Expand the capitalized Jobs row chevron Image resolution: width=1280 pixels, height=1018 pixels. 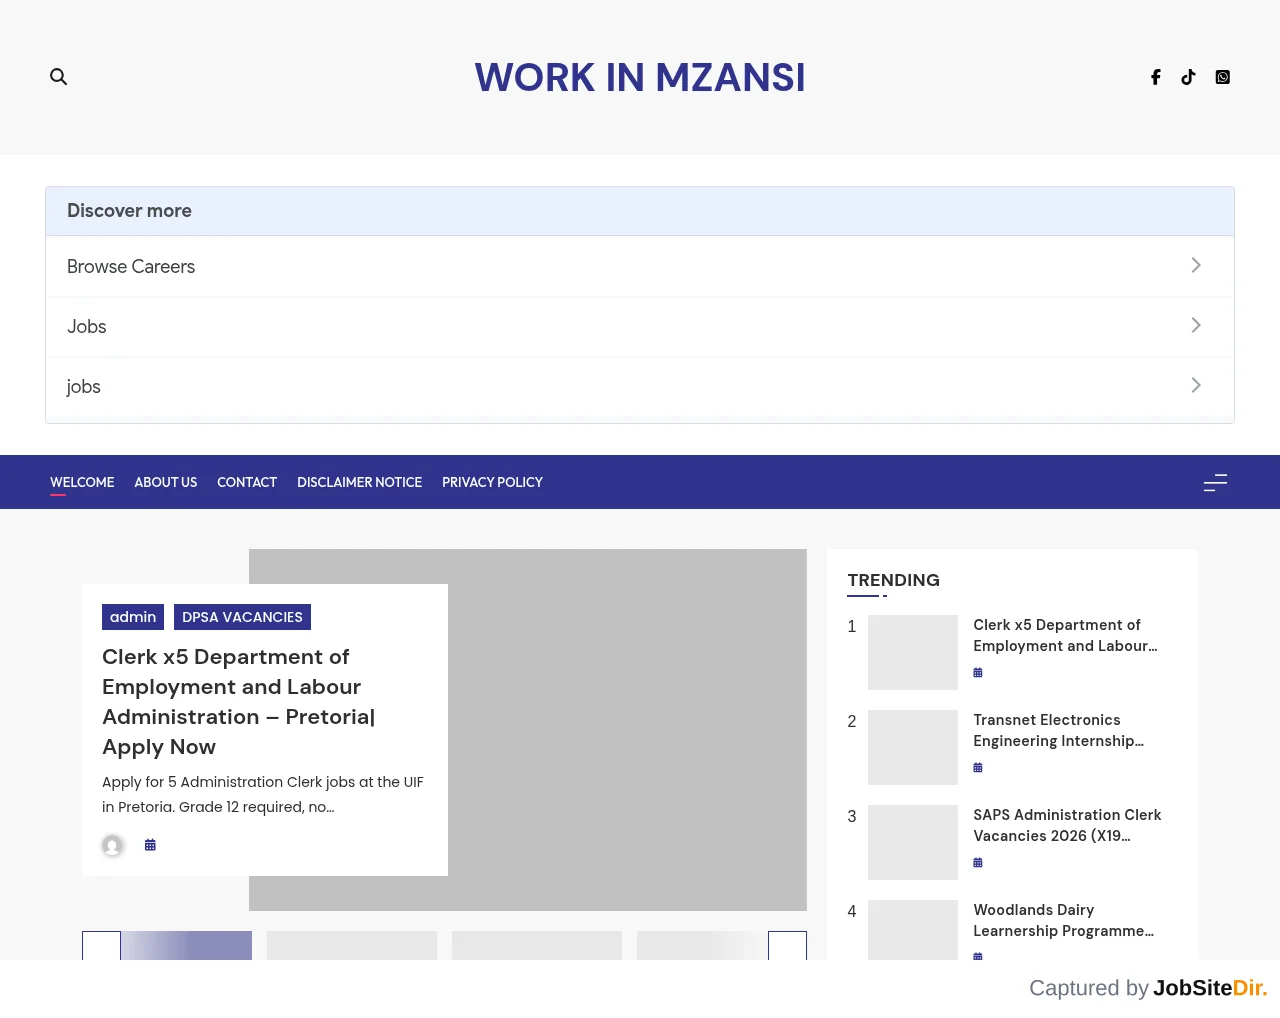(1196, 325)
